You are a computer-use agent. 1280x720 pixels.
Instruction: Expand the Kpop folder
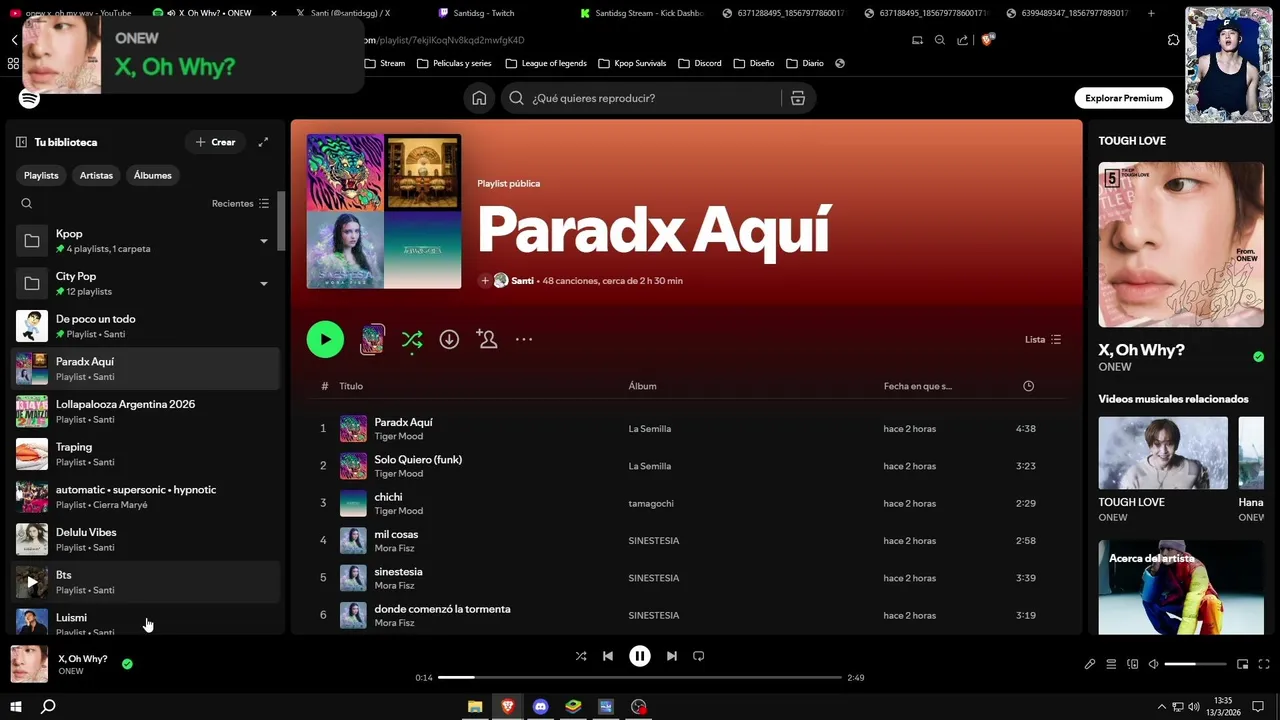coord(264,241)
